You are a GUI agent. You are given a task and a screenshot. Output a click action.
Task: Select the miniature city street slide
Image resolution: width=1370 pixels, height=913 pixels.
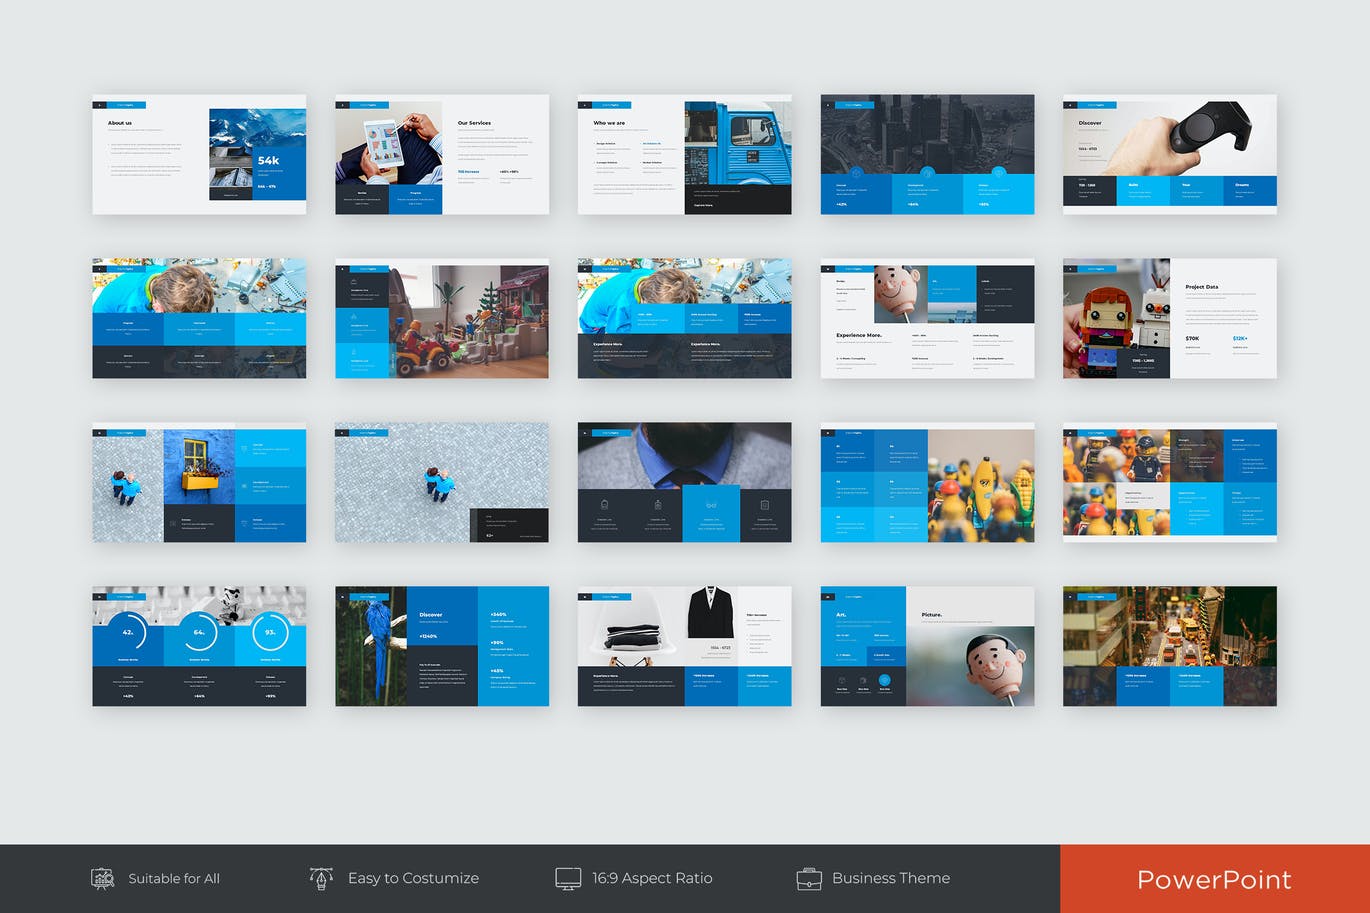(x=1169, y=646)
